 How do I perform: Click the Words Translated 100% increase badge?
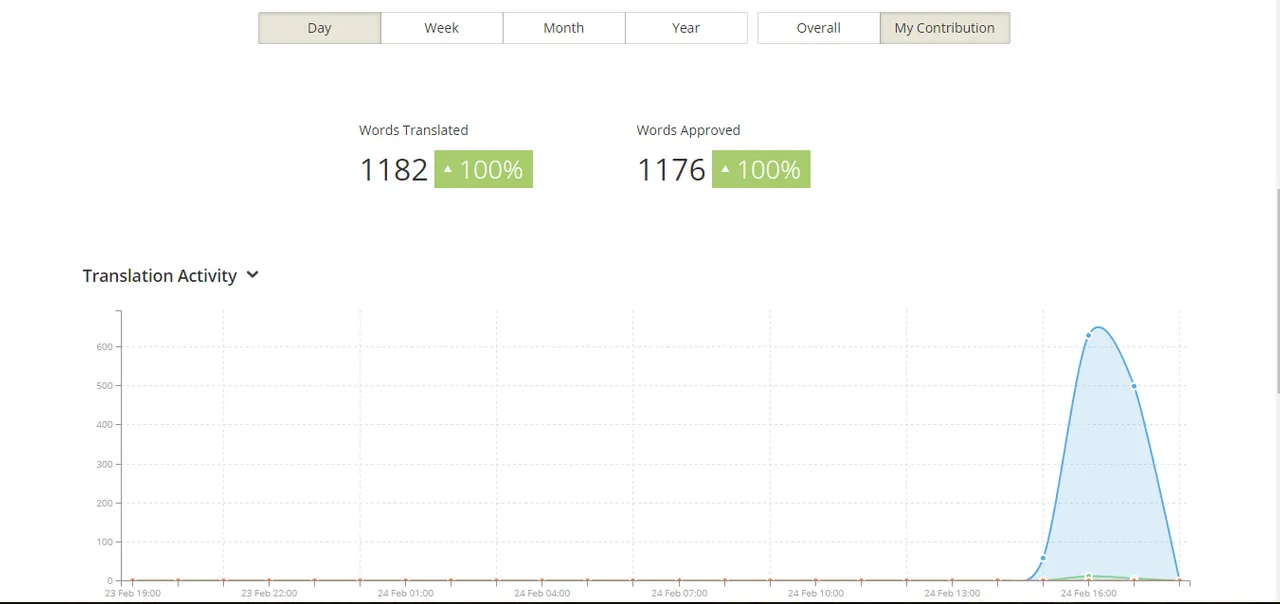pyautogui.click(x=484, y=169)
